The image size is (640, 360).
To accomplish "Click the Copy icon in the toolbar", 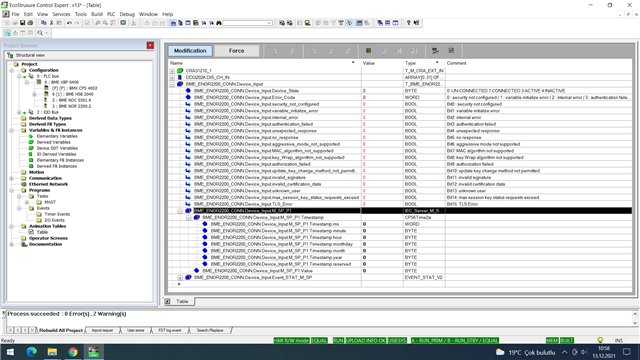I will click(44, 23).
